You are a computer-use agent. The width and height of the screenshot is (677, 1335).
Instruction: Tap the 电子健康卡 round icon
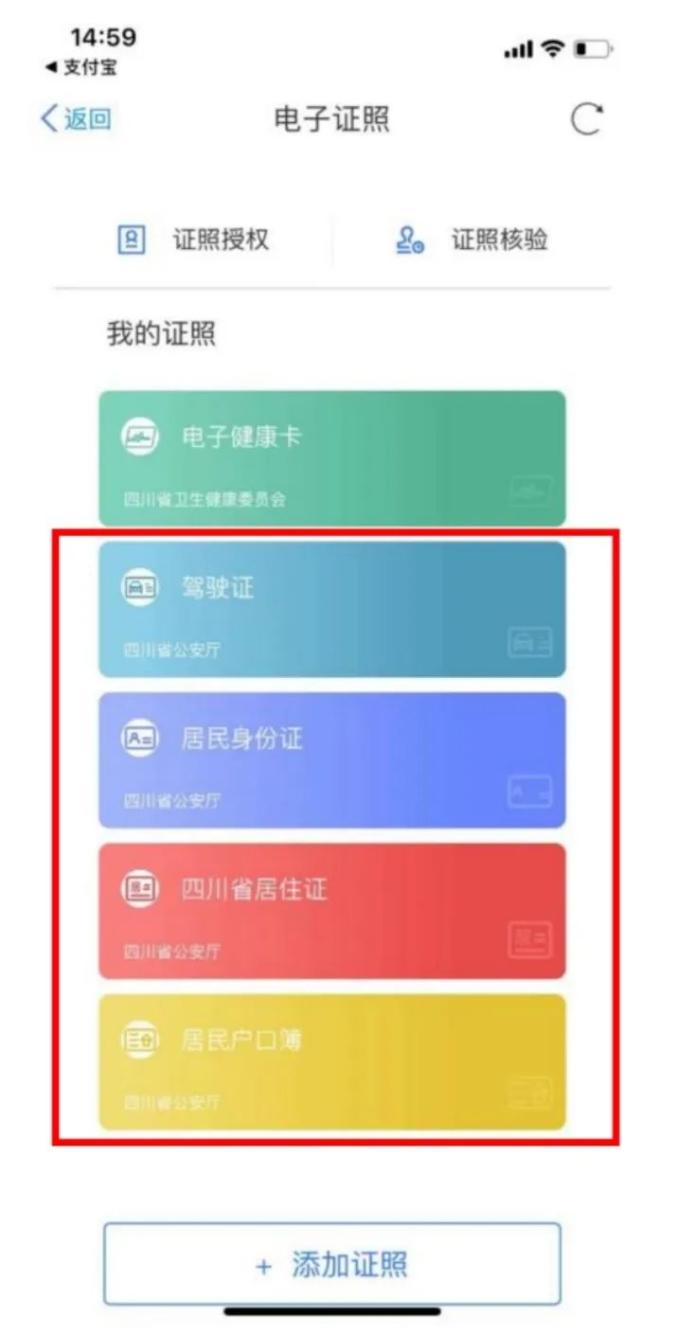coord(140,438)
